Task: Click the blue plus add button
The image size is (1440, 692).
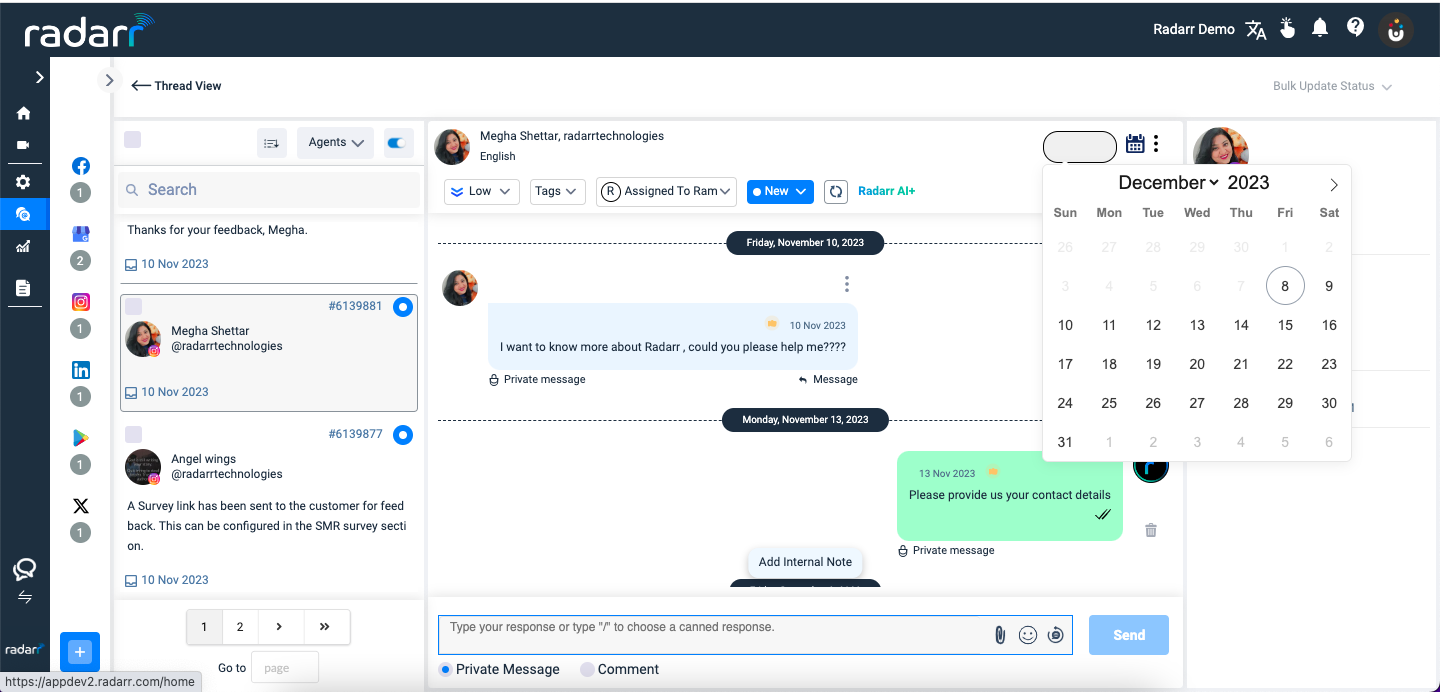Action: [80, 652]
